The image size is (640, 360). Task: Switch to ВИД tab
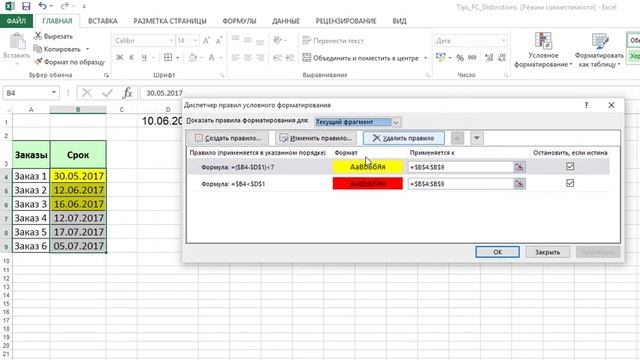(x=399, y=21)
